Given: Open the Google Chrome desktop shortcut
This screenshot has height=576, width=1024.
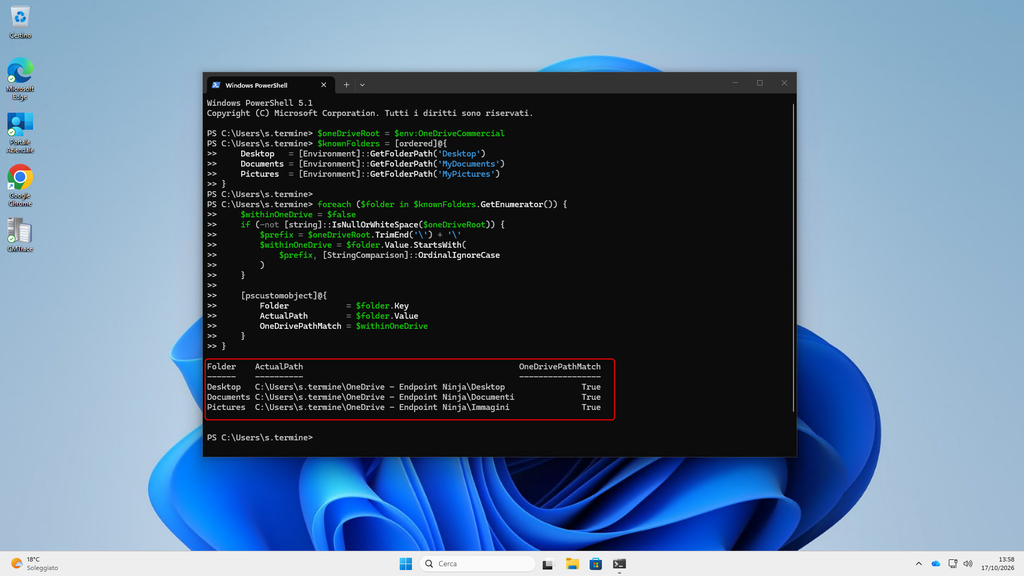Looking at the screenshot, I should point(20,185).
